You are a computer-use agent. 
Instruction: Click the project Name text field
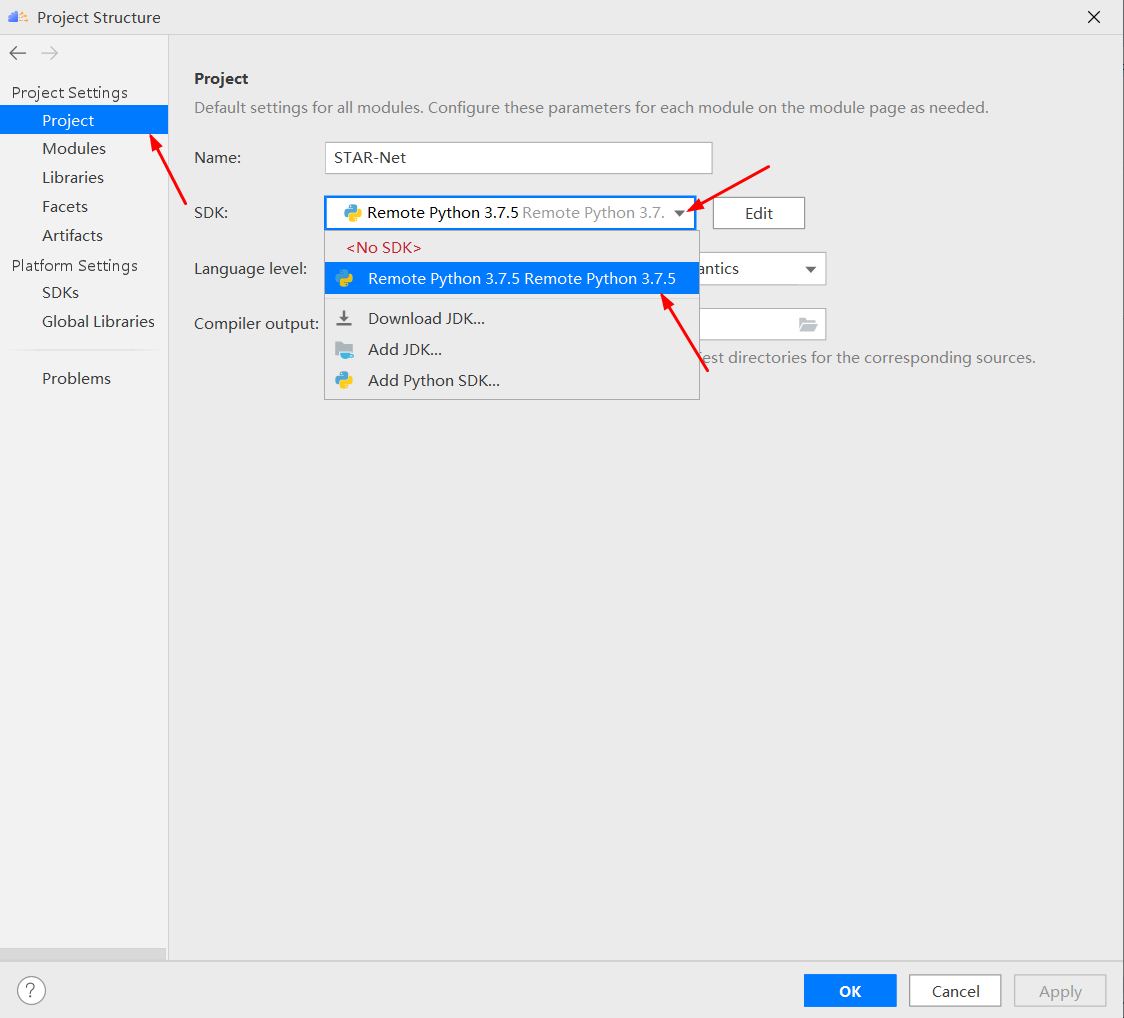tap(518, 158)
